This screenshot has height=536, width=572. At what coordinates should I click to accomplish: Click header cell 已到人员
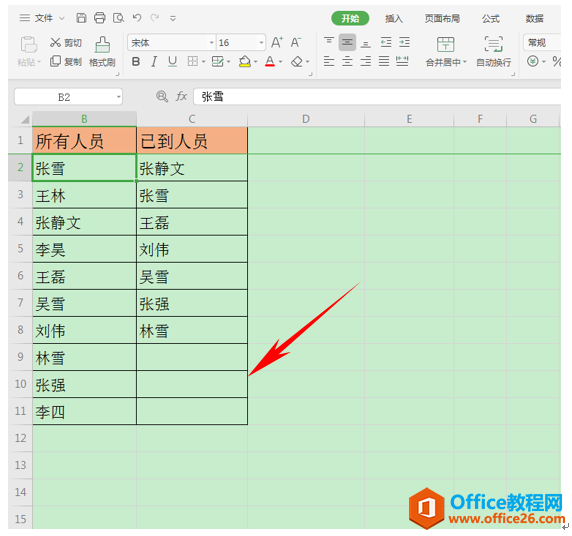192,140
